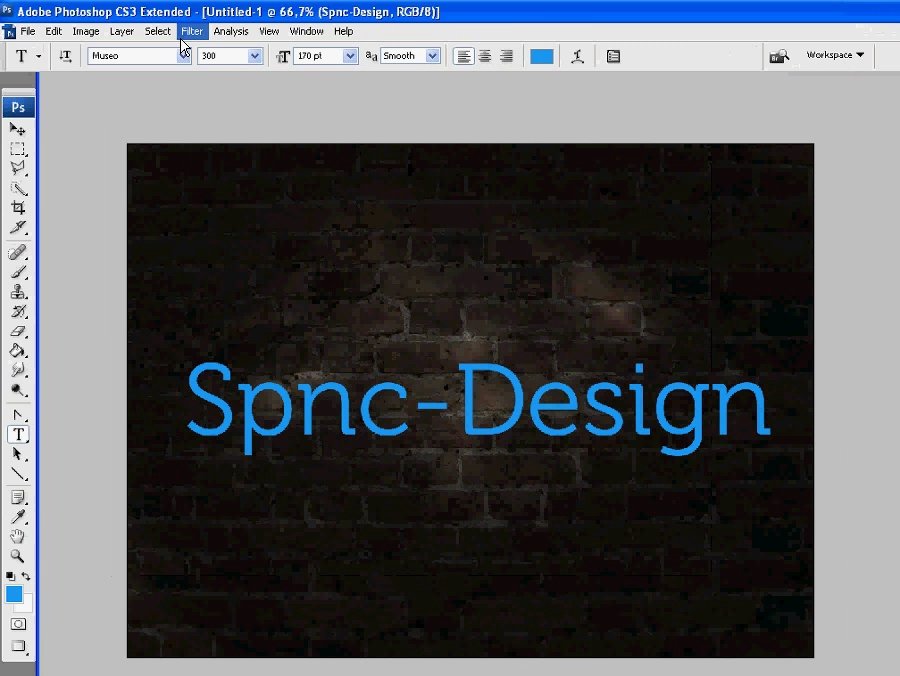Select the Slice tool
This screenshot has width=900, height=676.
click(x=18, y=227)
